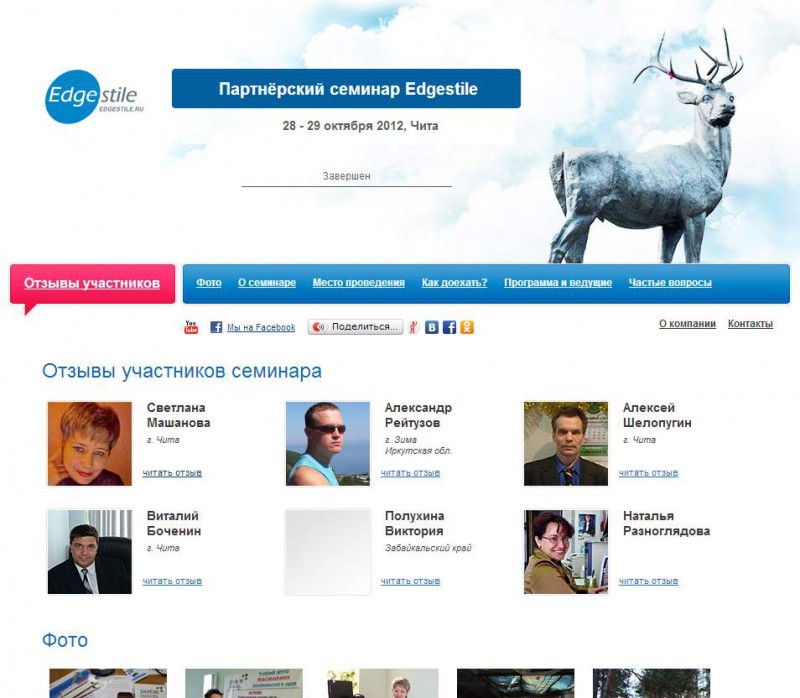This screenshot has height=698, width=800.
Task: Read Александр Рейтузов's review link
Action: click(410, 473)
